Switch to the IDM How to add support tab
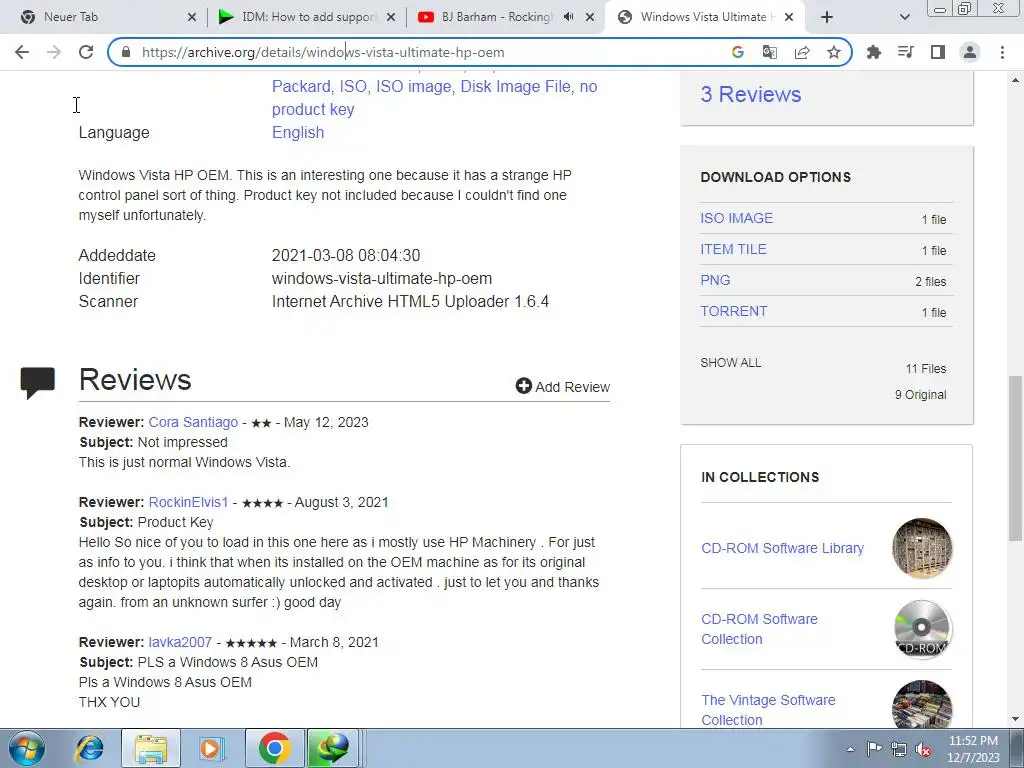 point(307,17)
